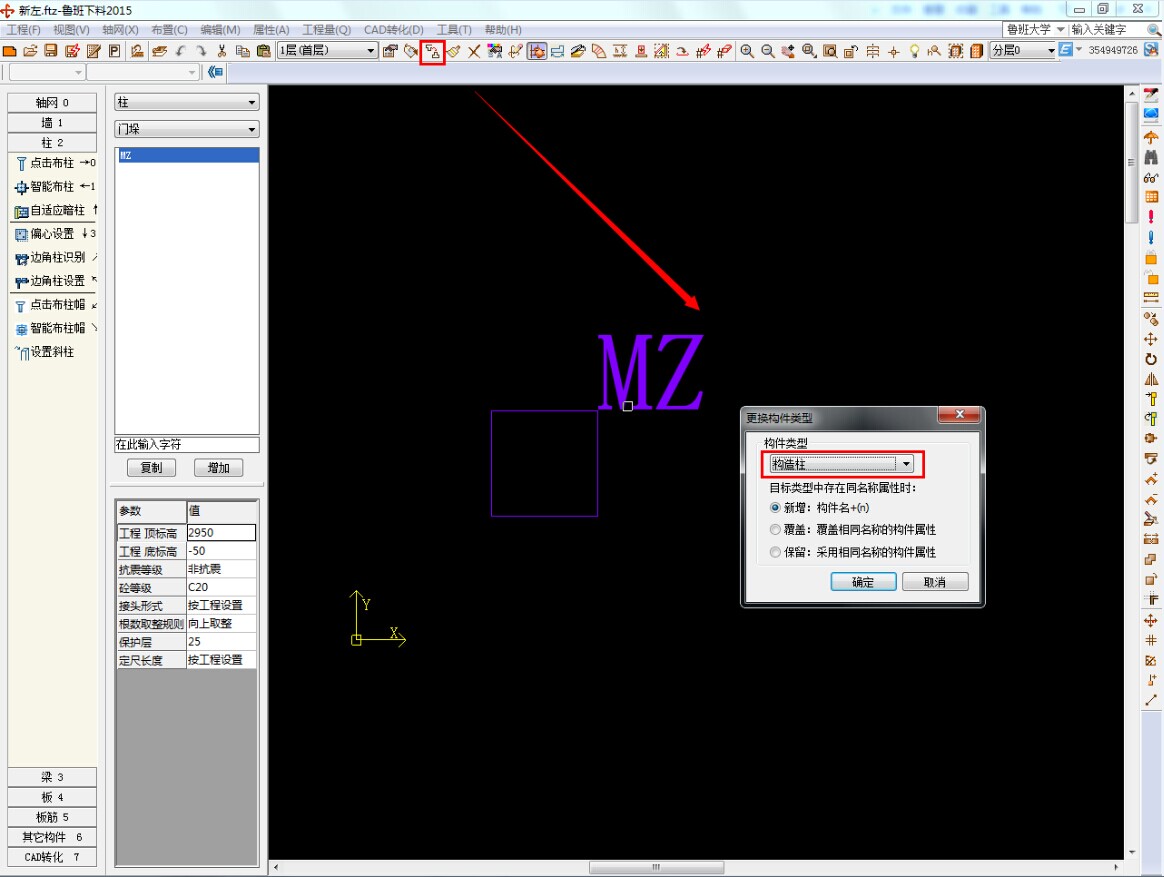Open the 偏心设置 tool
The width and height of the screenshot is (1164, 877).
53,234
